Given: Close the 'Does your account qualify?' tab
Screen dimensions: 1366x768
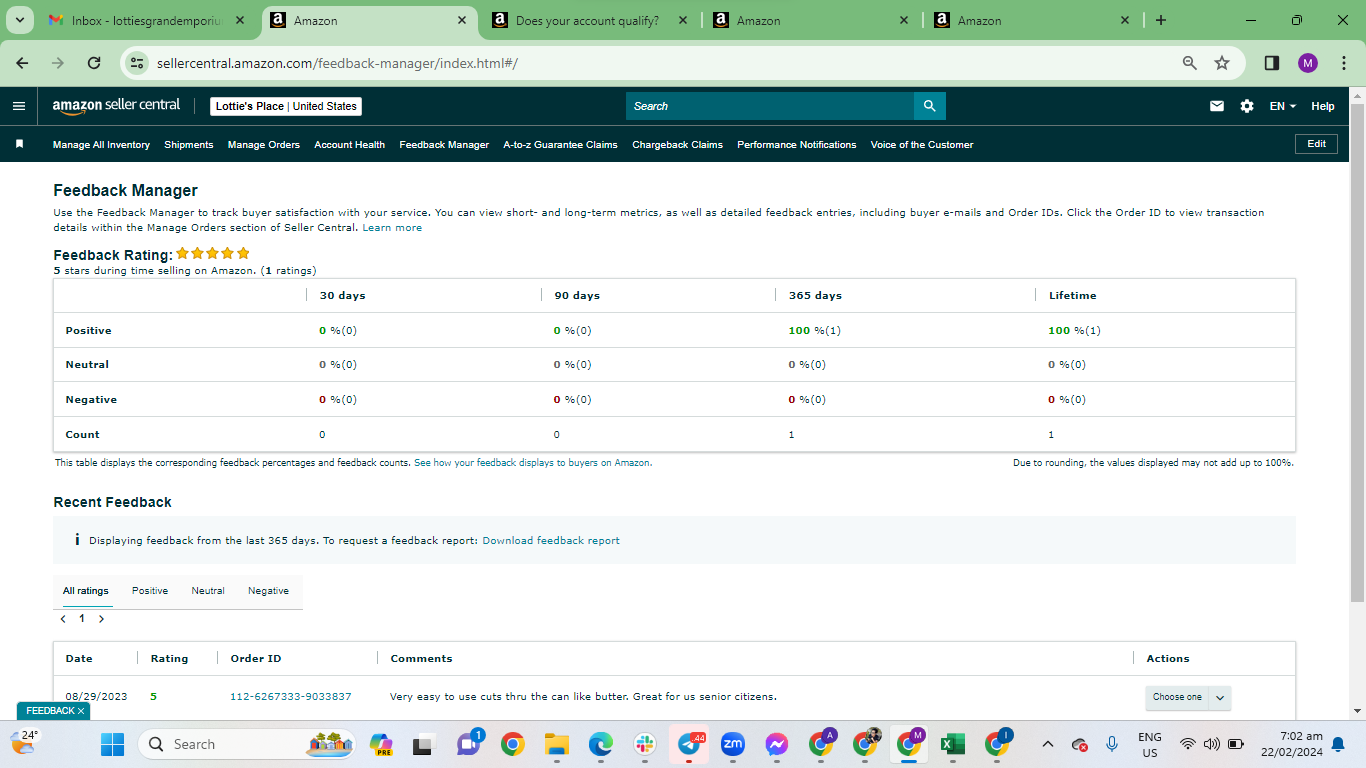Looking at the screenshot, I should point(682,20).
